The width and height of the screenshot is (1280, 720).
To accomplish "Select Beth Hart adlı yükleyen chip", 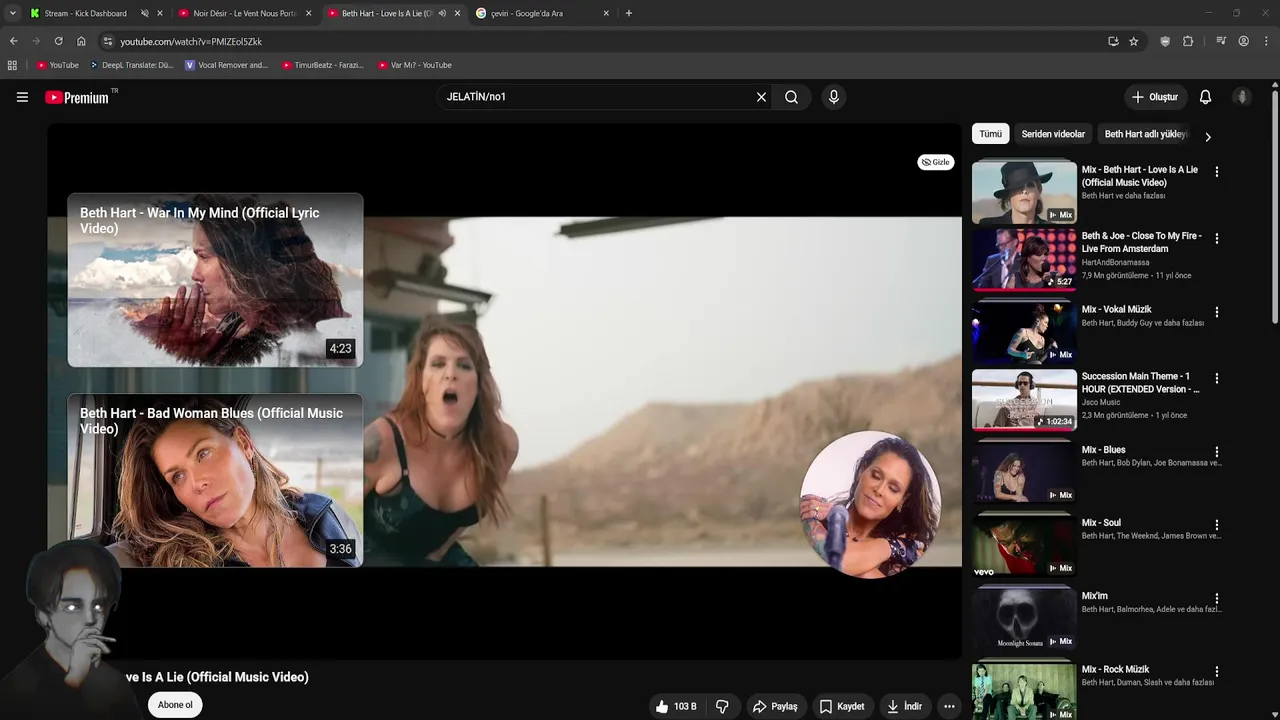I will (1146, 134).
